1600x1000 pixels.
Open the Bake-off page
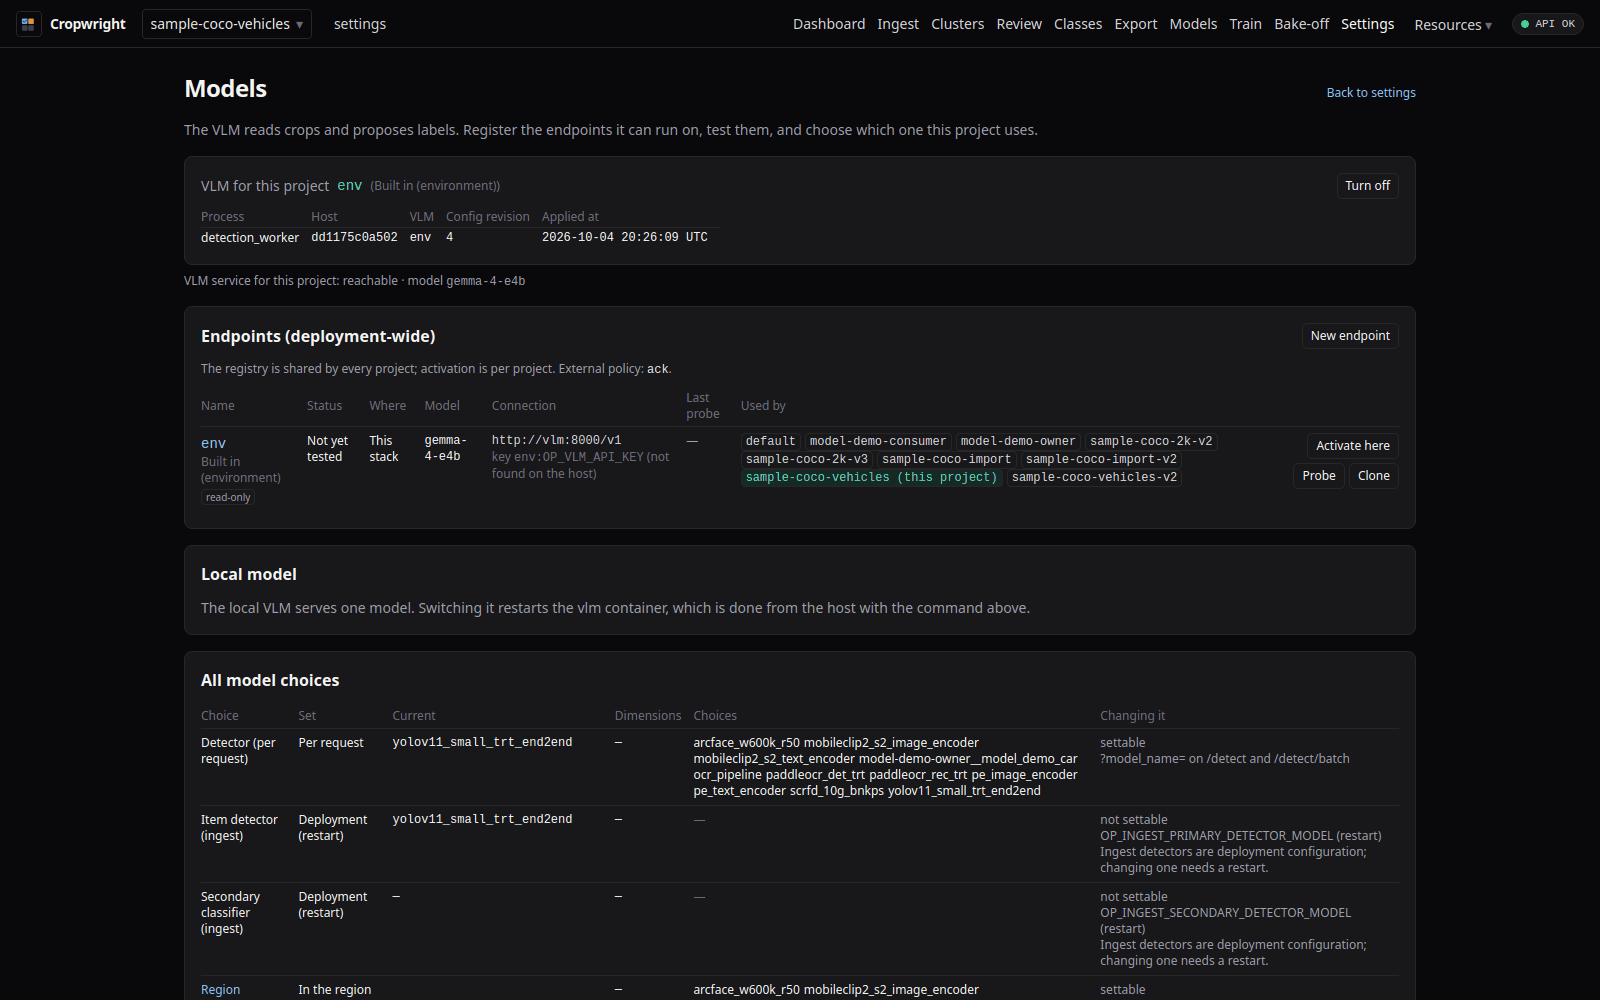click(1301, 24)
